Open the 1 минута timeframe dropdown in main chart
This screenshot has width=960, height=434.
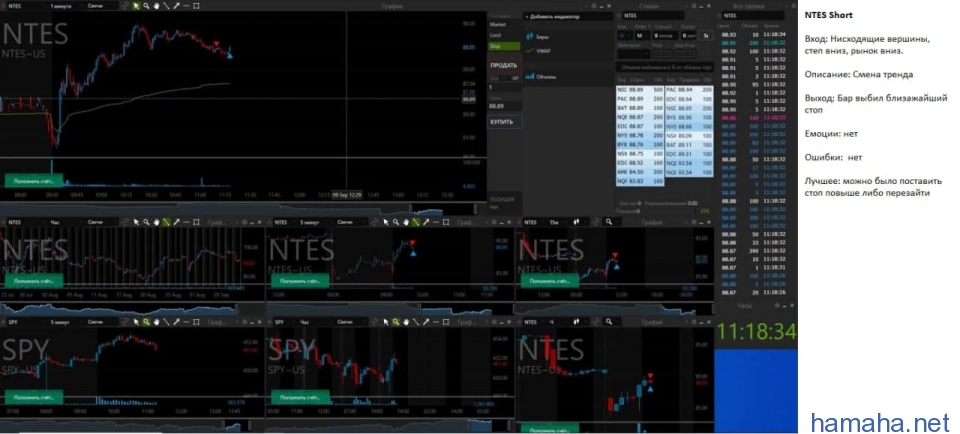(64, 6)
